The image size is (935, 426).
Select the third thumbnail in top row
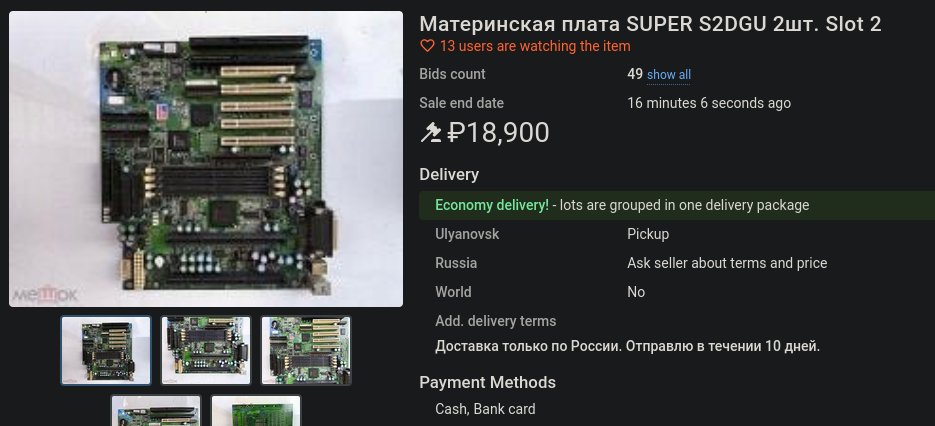(x=306, y=350)
